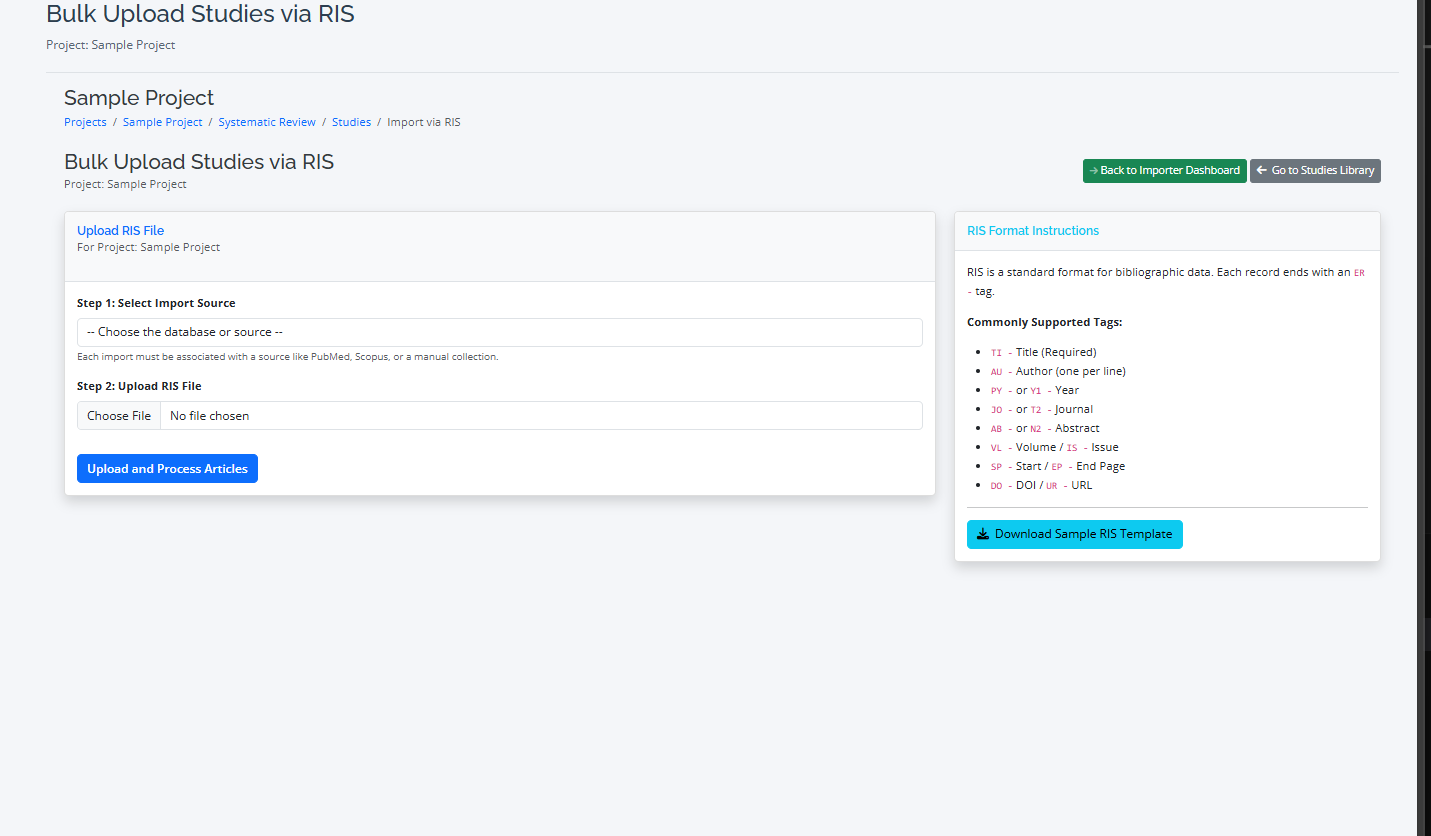
Task: Open the Studies breadcrumb link
Action: (x=351, y=122)
